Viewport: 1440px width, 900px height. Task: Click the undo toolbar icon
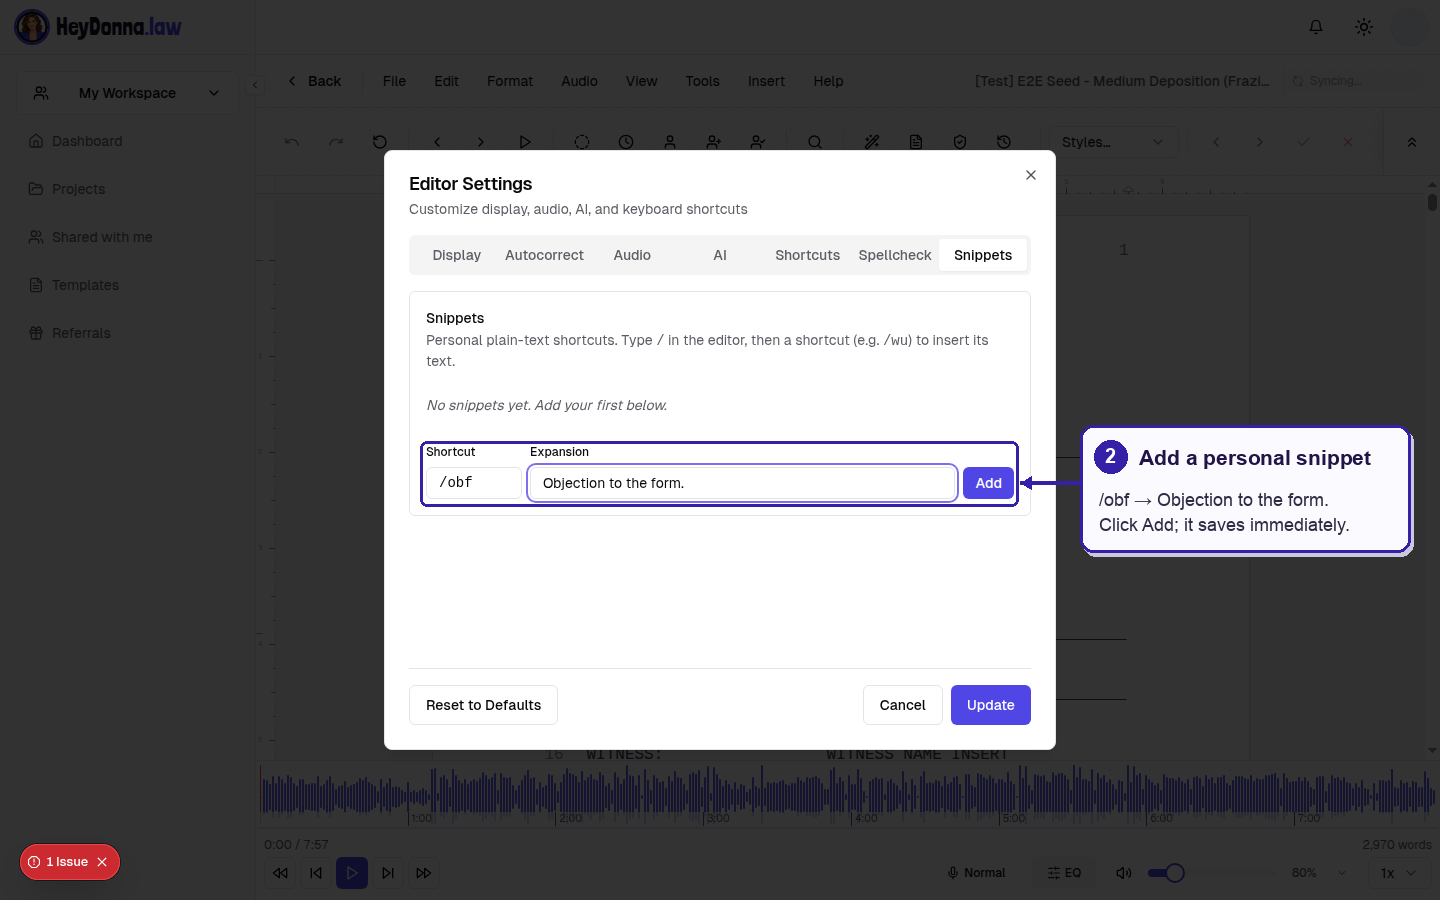(x=292, y=142)
